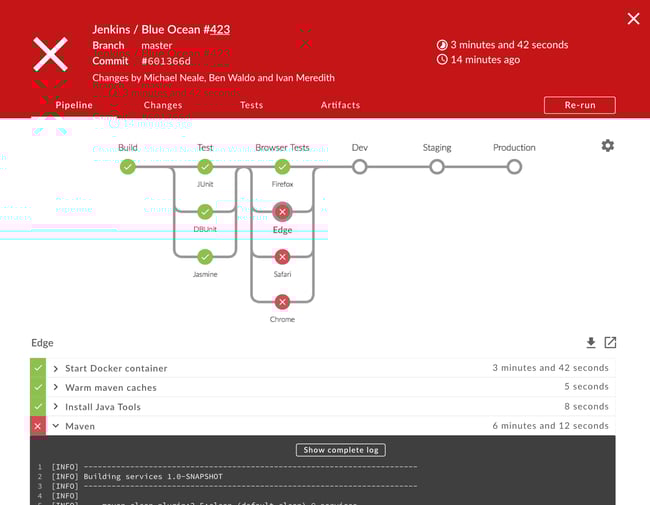Select the Staging stage node

tap(437, 167)
